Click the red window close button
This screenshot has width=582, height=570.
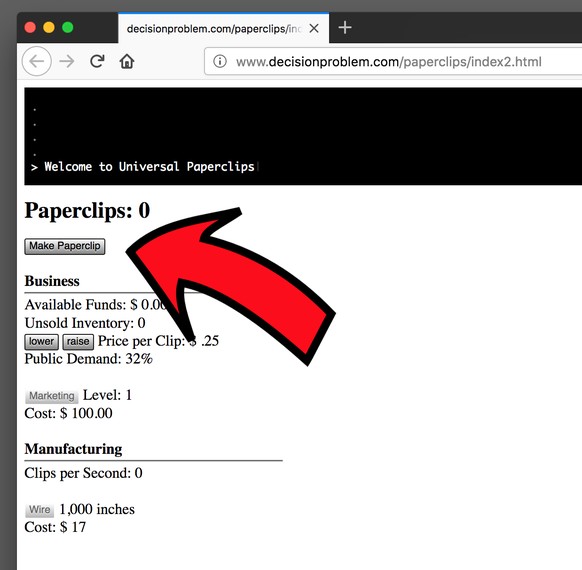(x=30, y=27)
